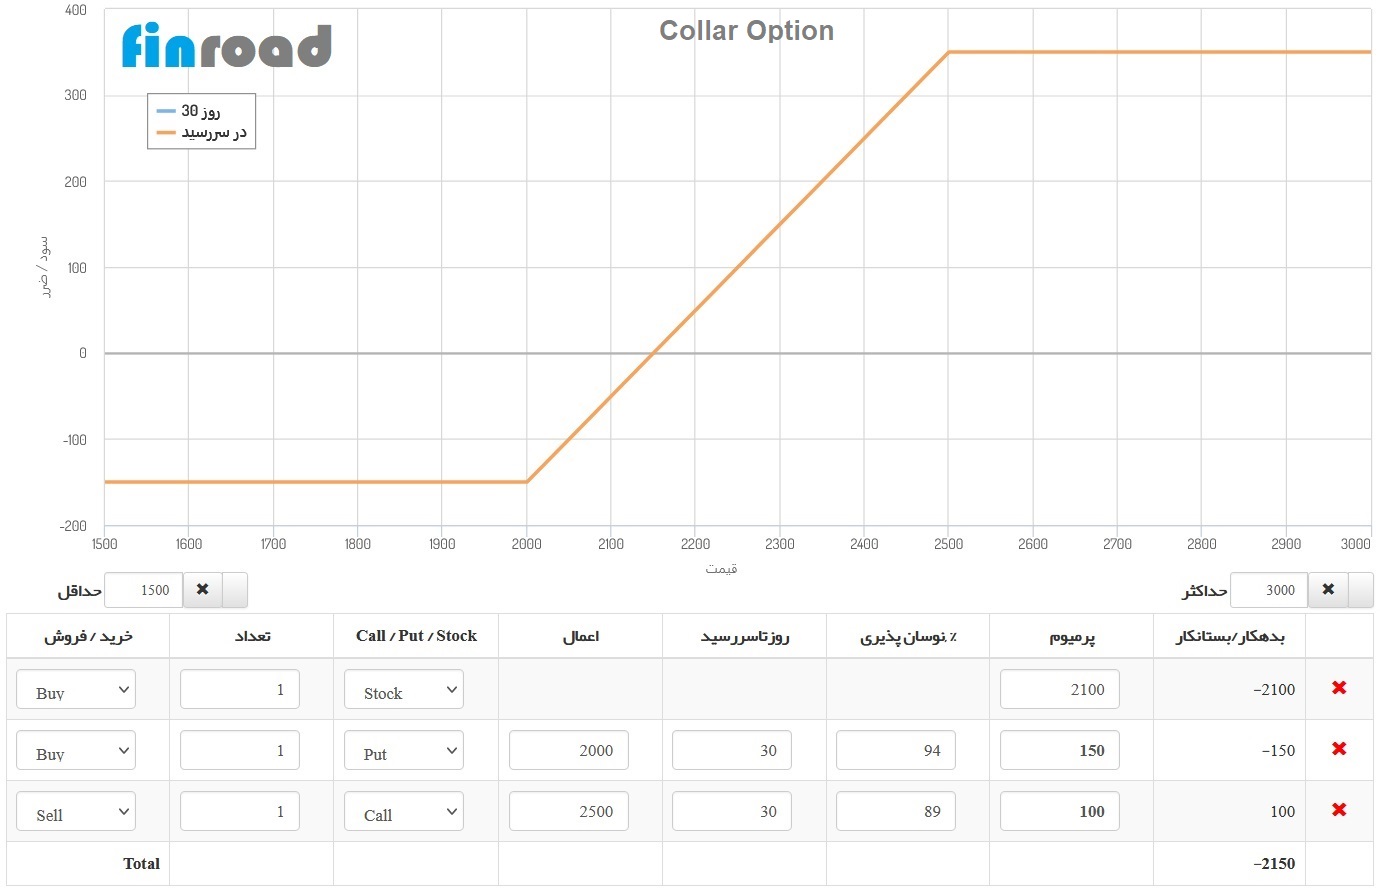Image resolution: width=1380 pixels, height=892 pixels.
Task: Toggle the at-expiry orange legend series
Action: [201, 133]
